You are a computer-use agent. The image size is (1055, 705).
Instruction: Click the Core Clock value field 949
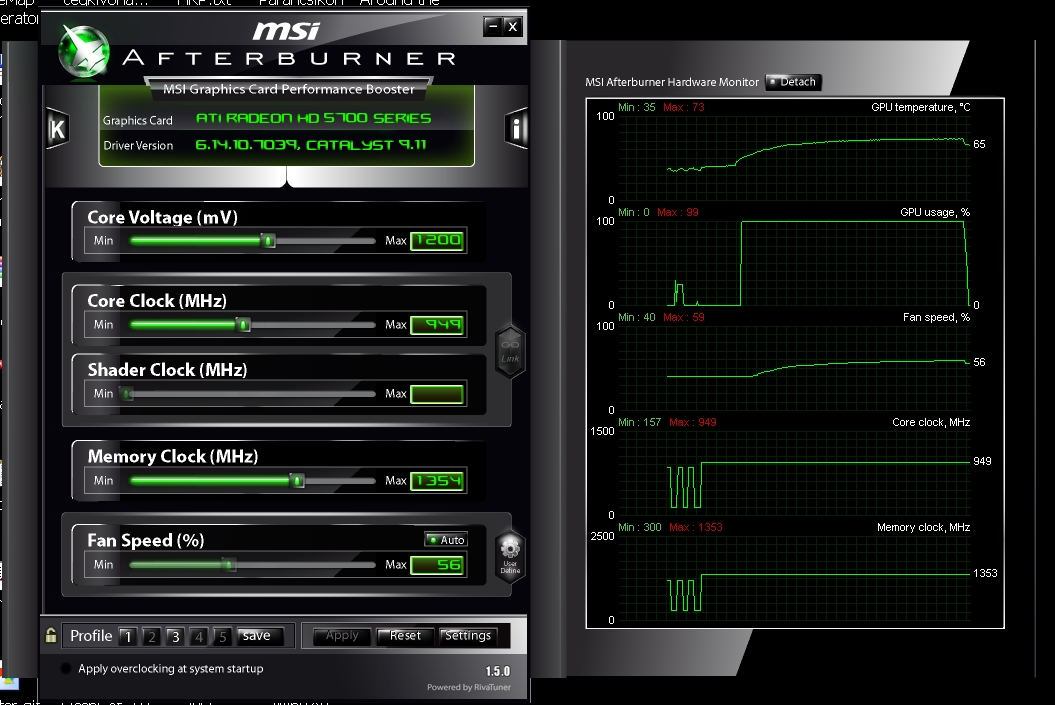437,325
